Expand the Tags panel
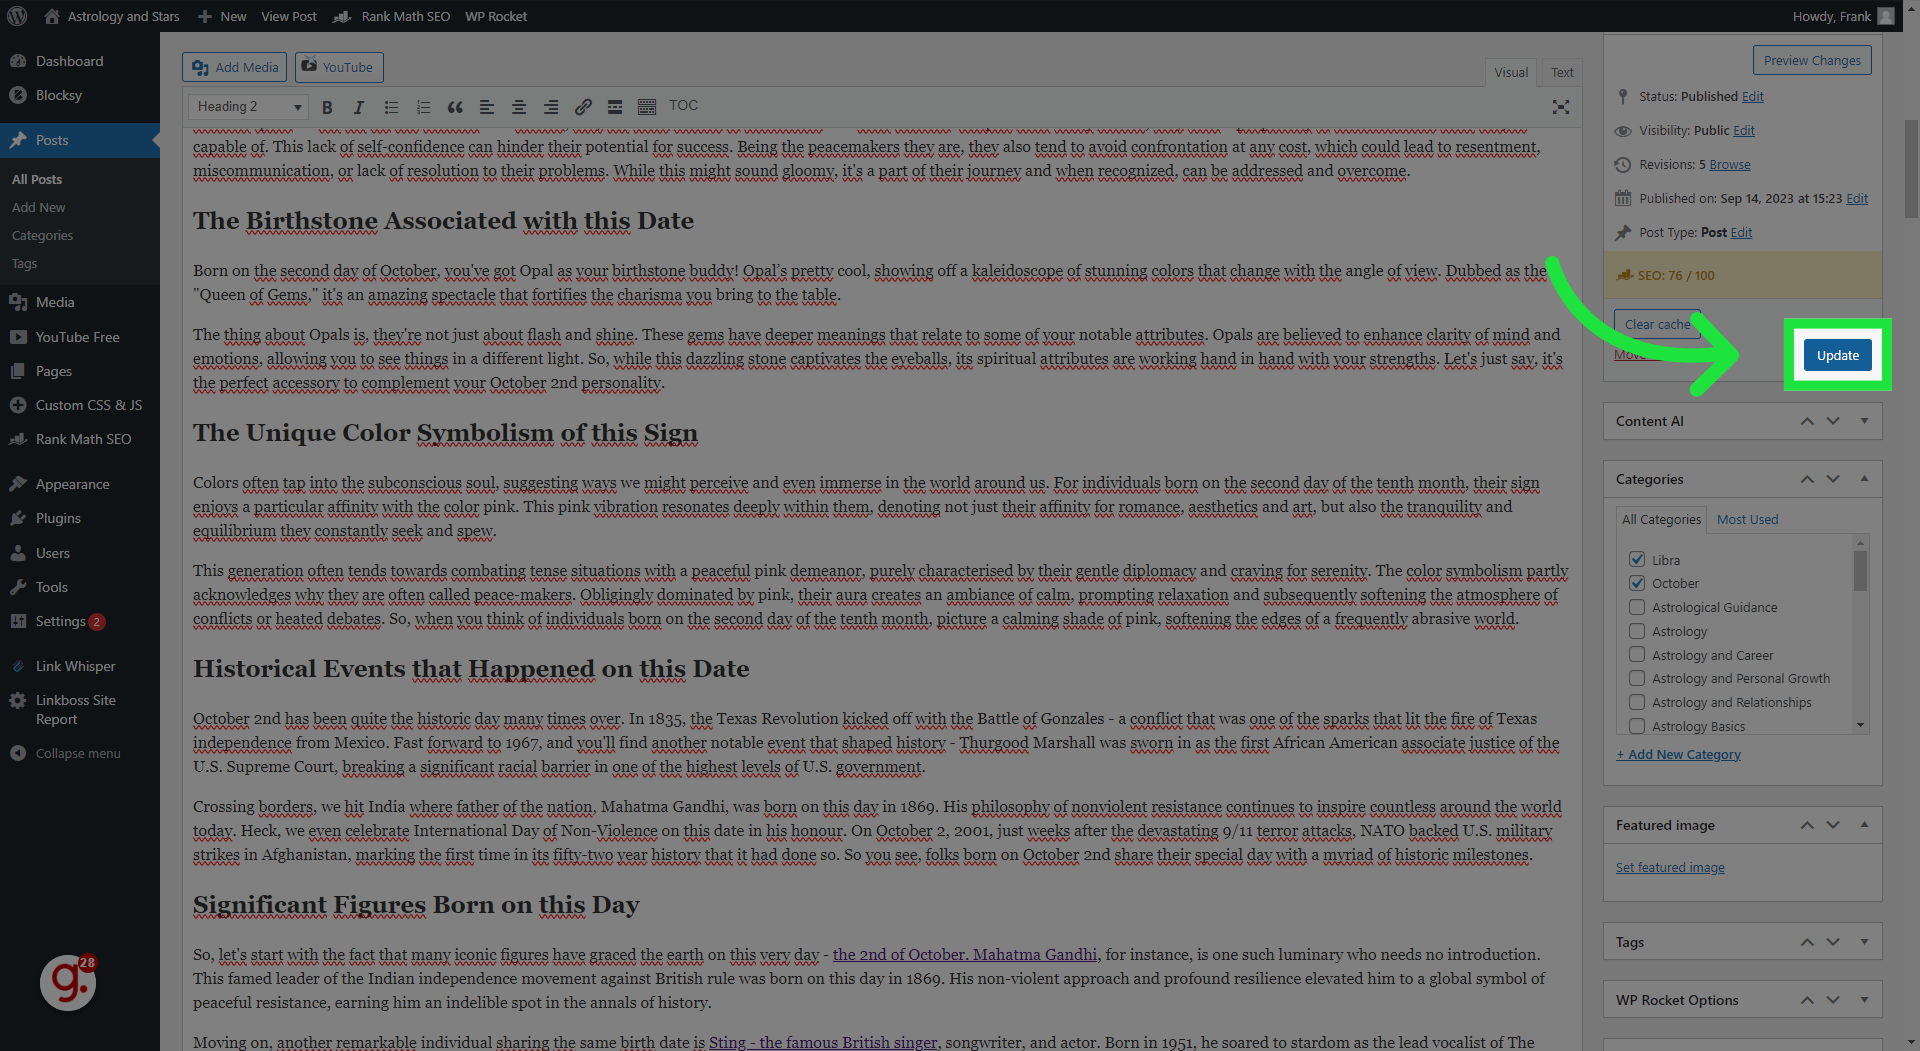The height and width of the screenshot is (1051, 1920). click(1864, 942)
